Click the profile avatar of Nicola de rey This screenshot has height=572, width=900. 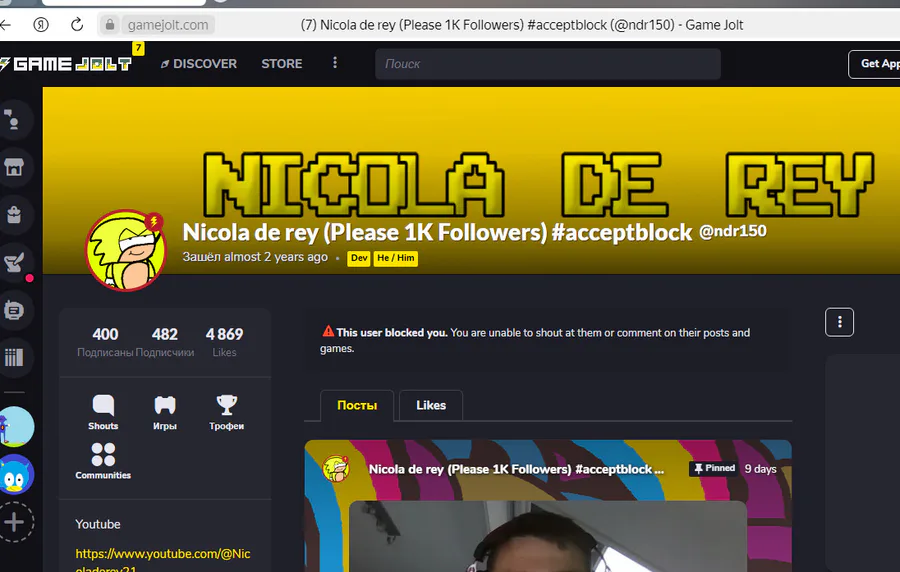(126, 250)
